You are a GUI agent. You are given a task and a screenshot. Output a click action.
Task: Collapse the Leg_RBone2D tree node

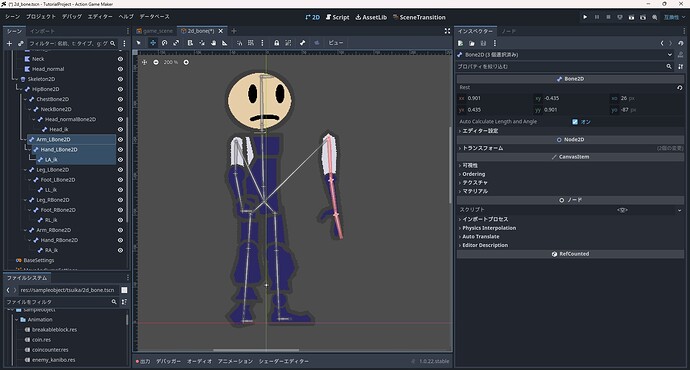(x=25, y=200)
